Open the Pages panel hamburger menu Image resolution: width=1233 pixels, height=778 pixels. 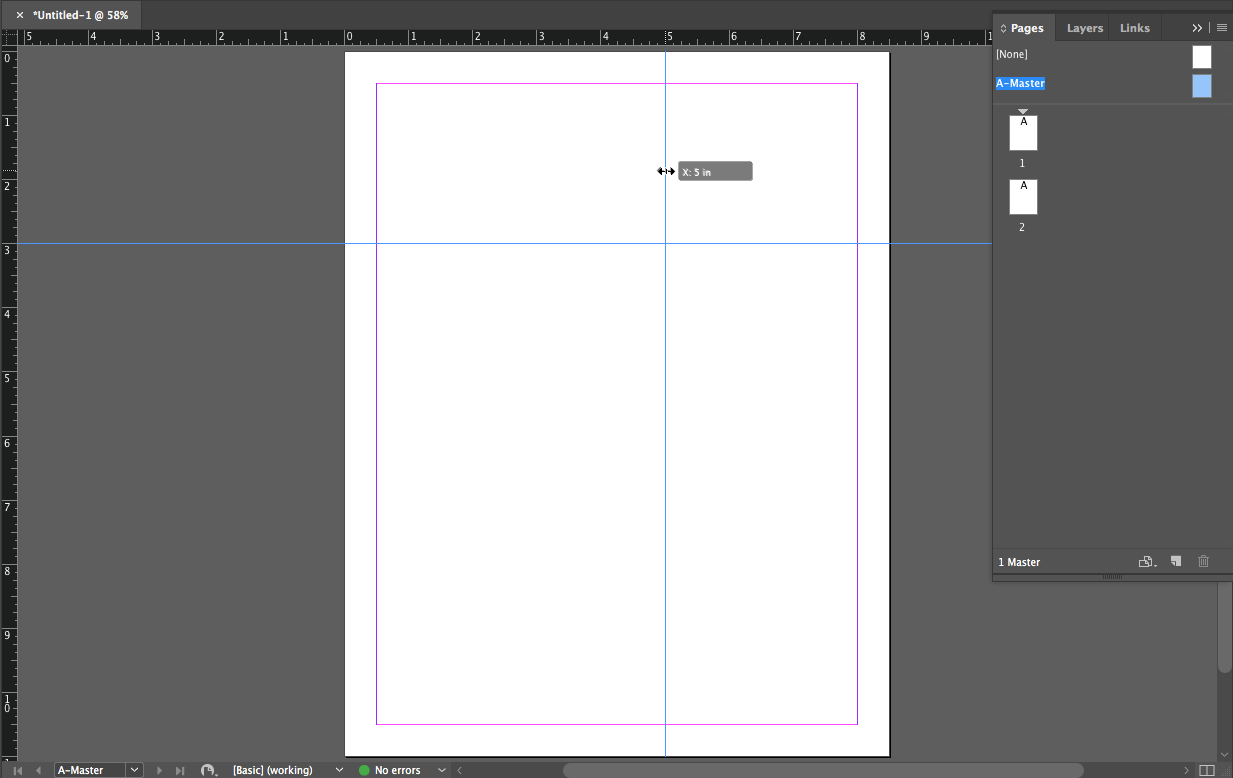point(1221,28)
